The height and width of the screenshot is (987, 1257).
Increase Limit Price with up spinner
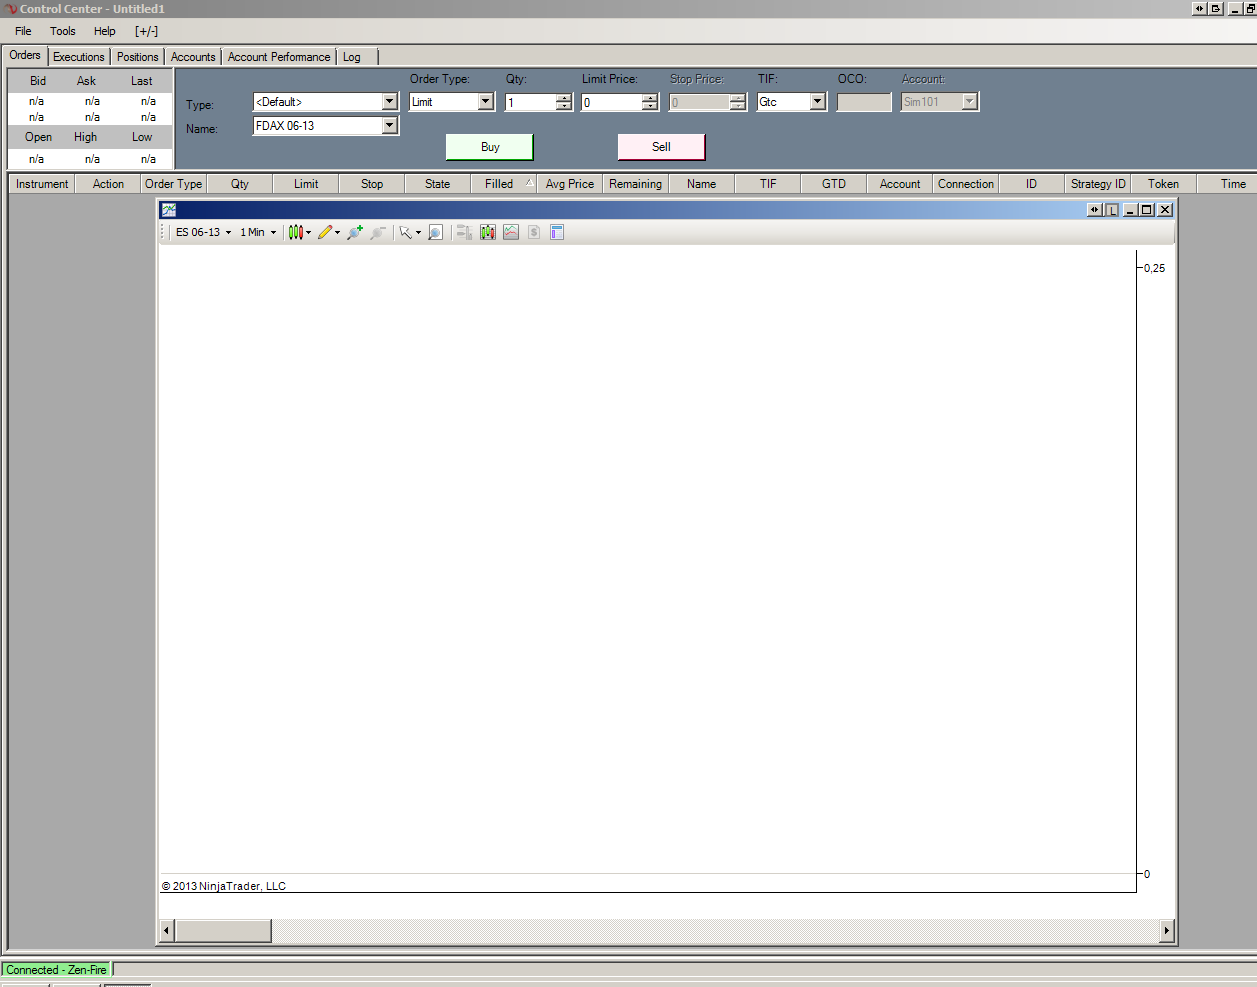click(x=650, y=98)
